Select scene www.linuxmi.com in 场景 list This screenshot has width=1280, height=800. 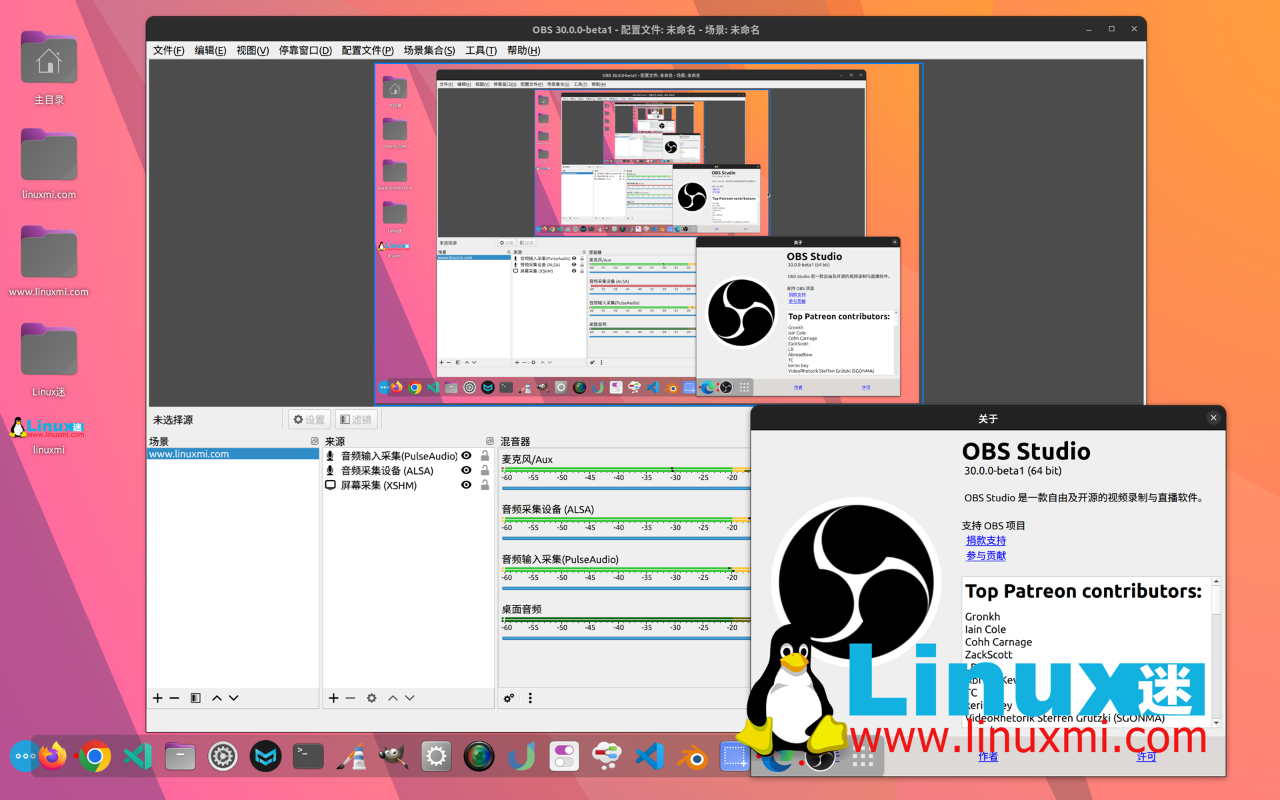[233, 454]
